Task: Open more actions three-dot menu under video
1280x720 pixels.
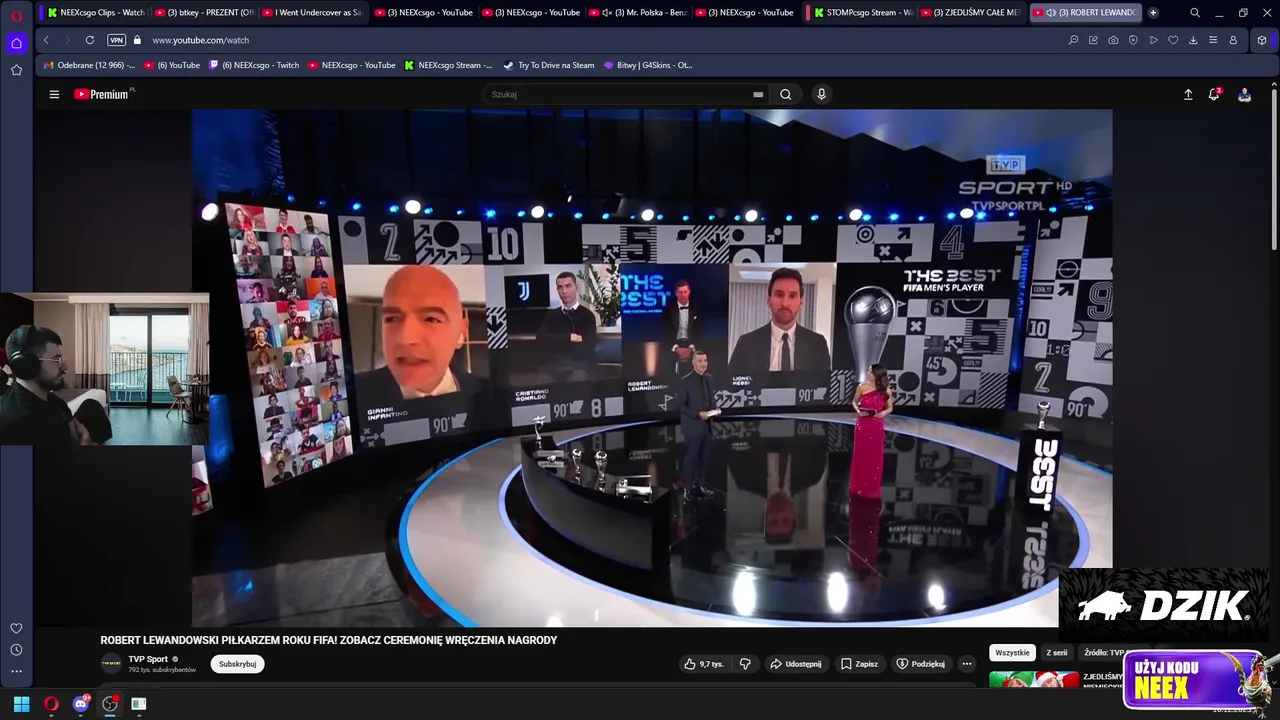Action: (x=966, y=664)
